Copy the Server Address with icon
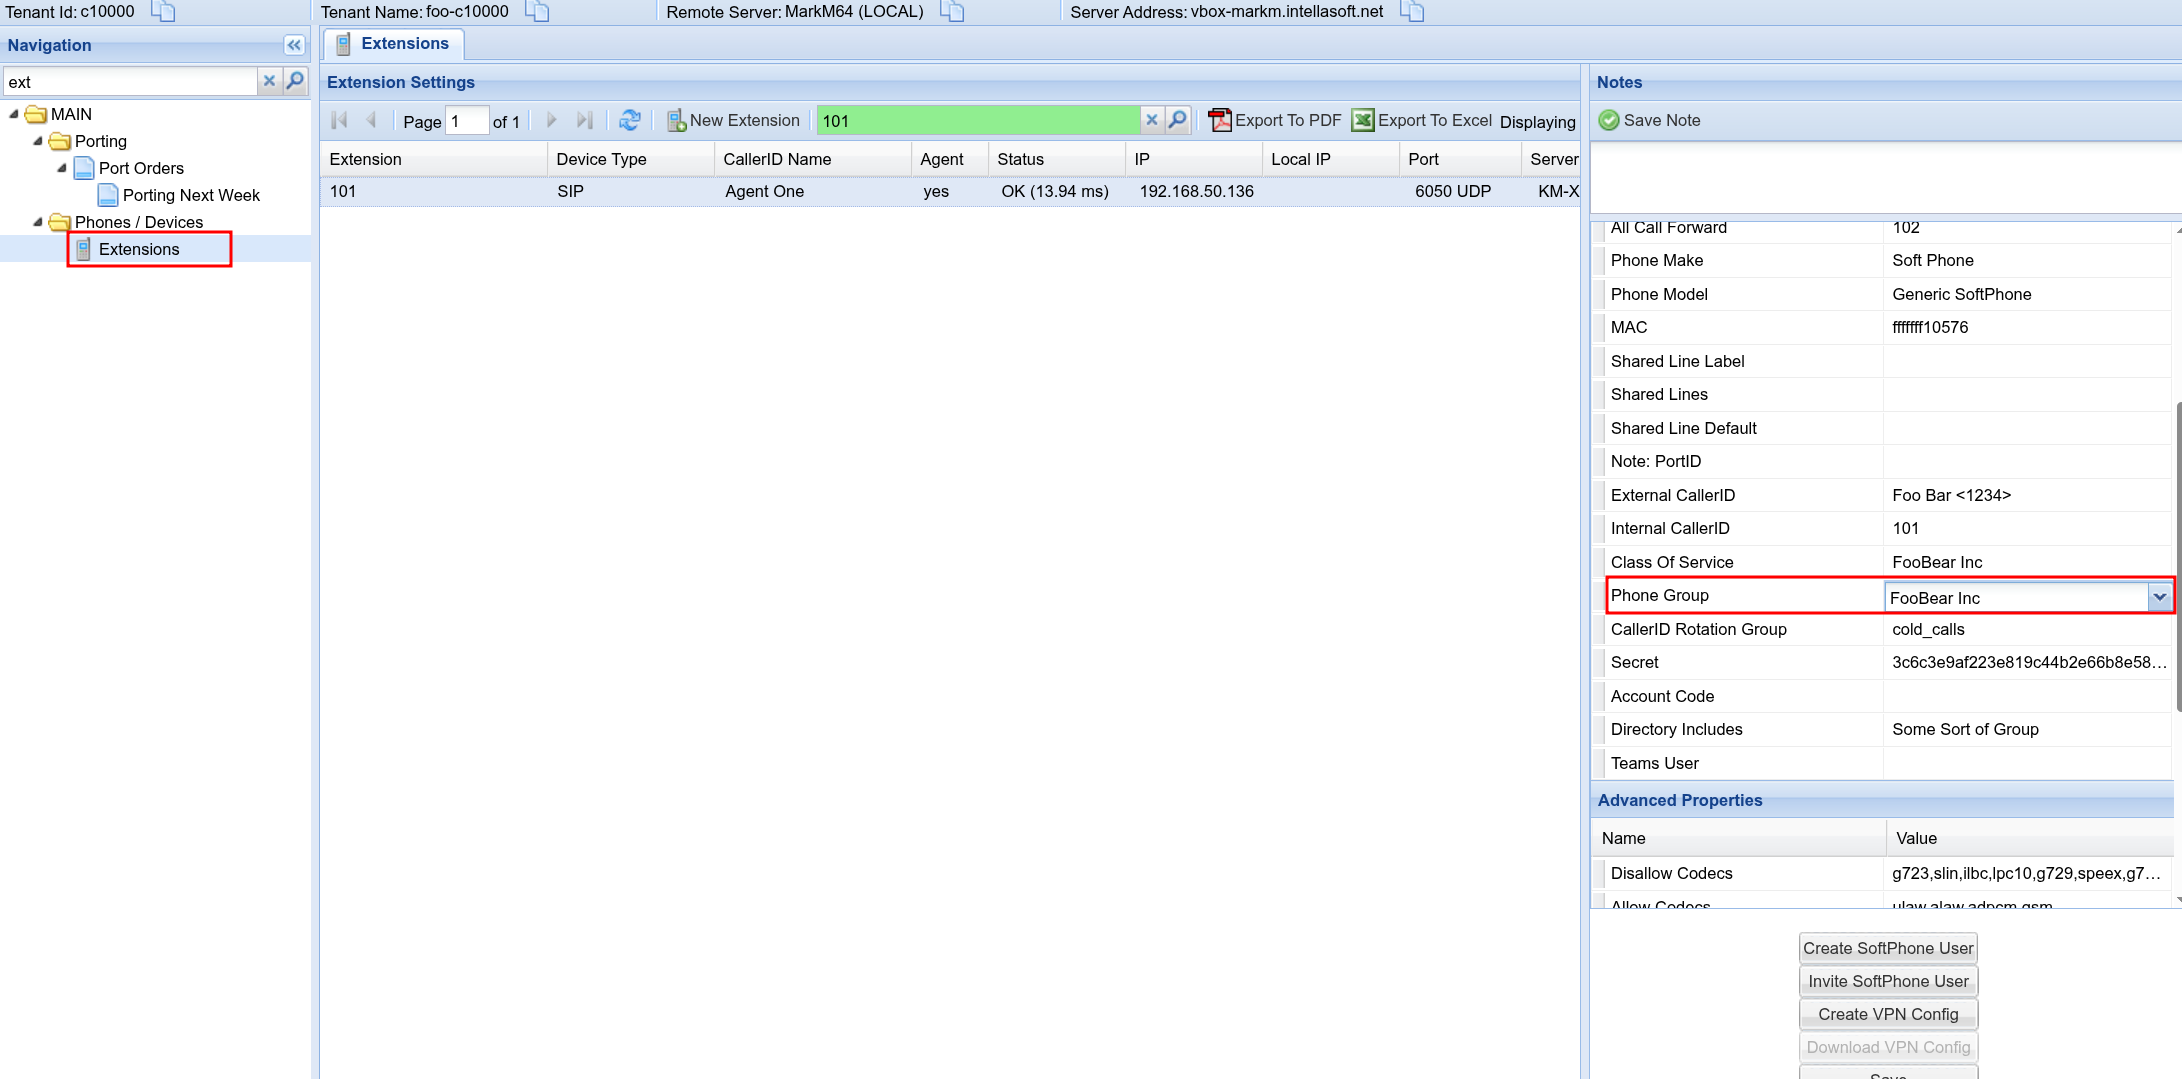The width and height of the screenshot is (2182, 1079). point(1412,12)
